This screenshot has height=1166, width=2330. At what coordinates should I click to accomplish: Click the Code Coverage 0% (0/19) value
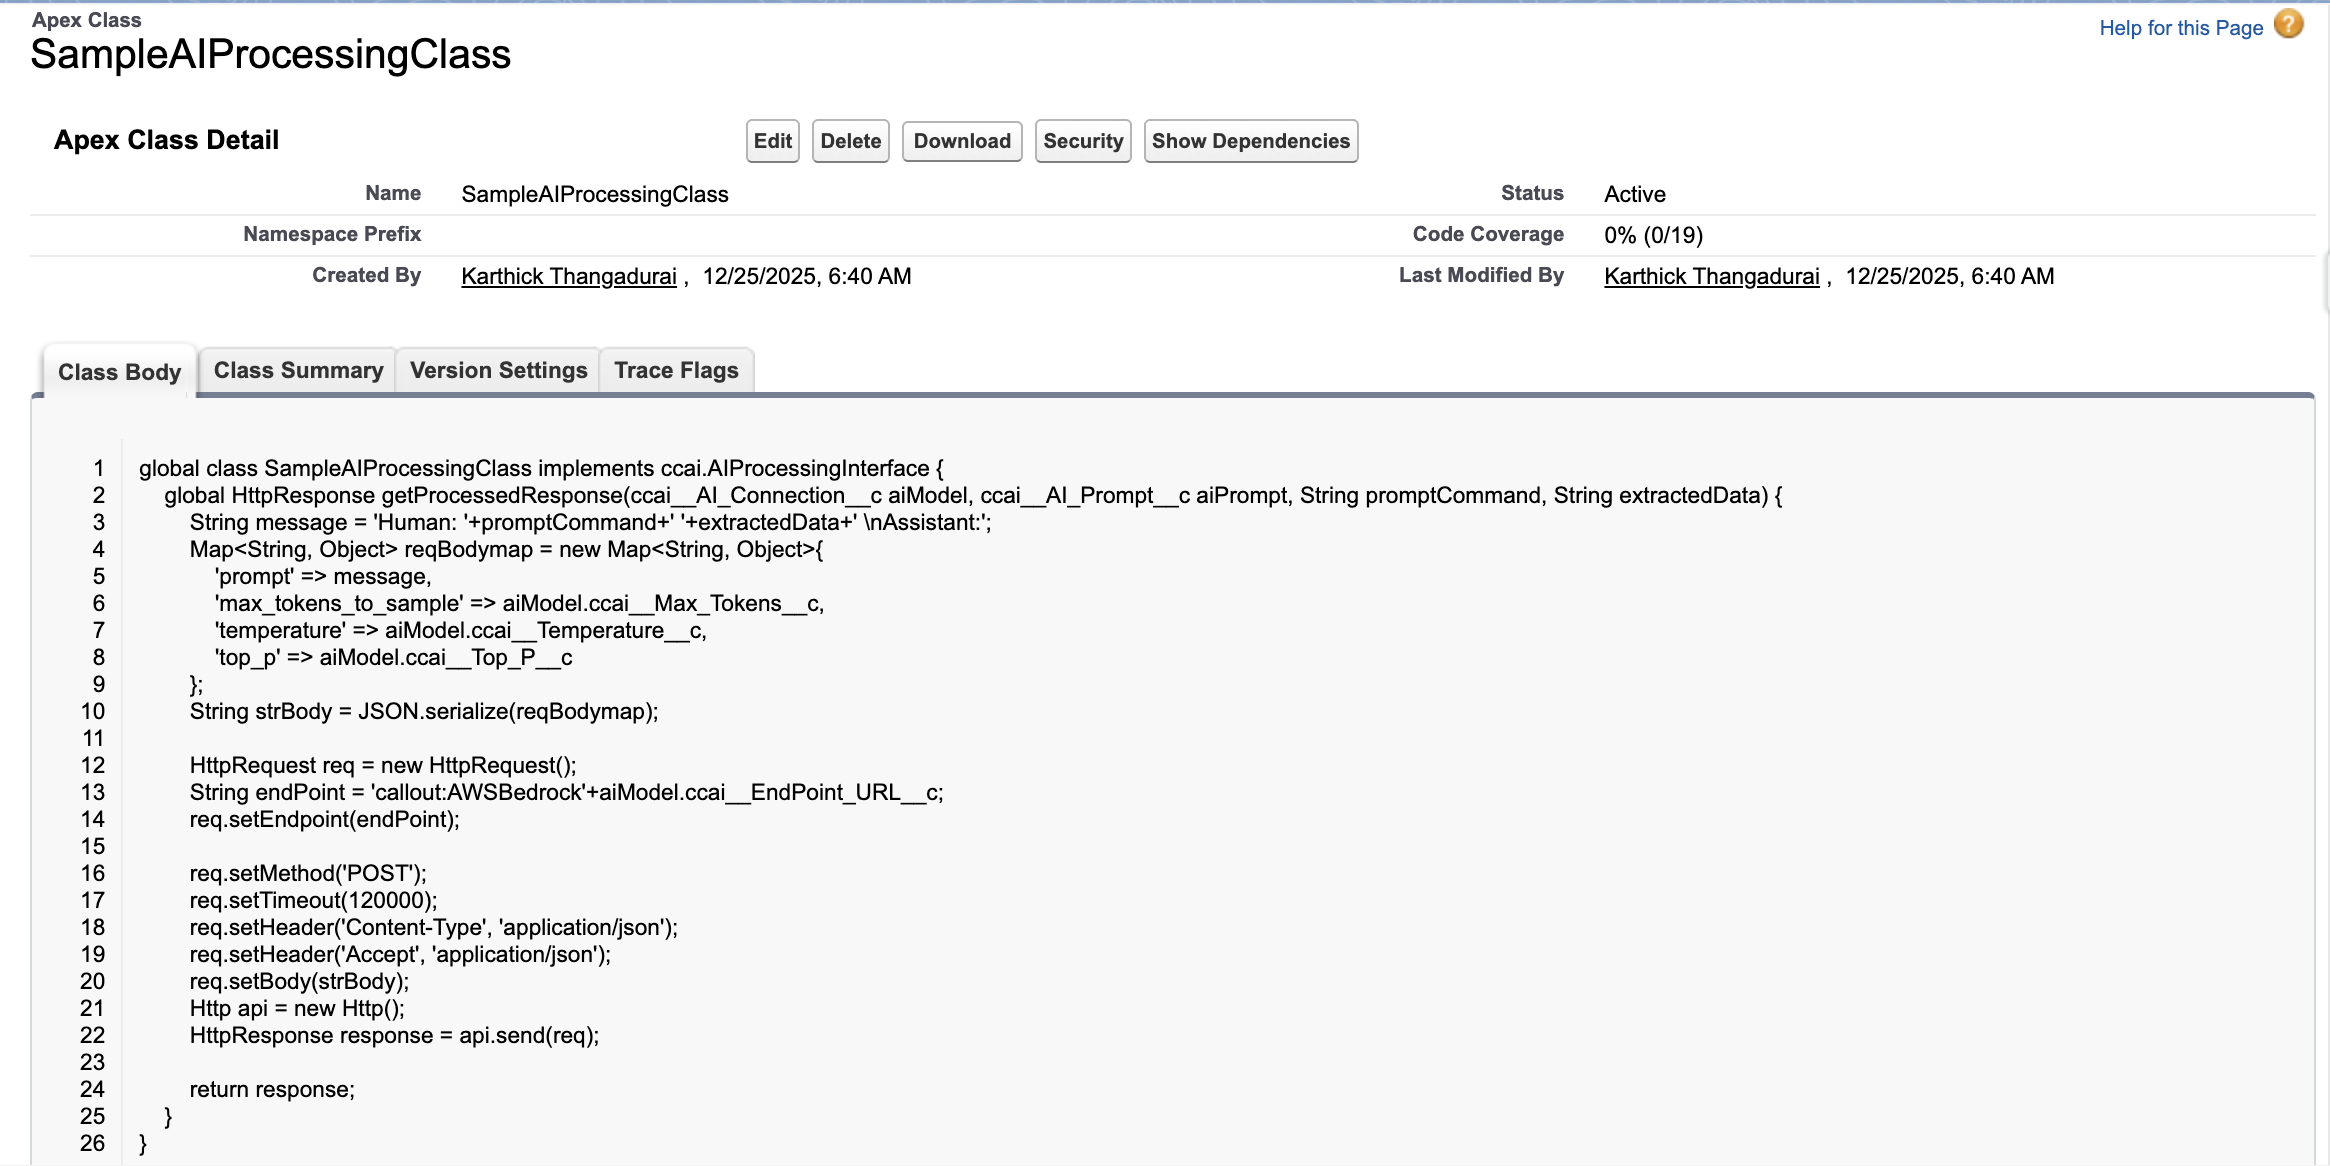pyautogui.click(x=1653, y=236)
